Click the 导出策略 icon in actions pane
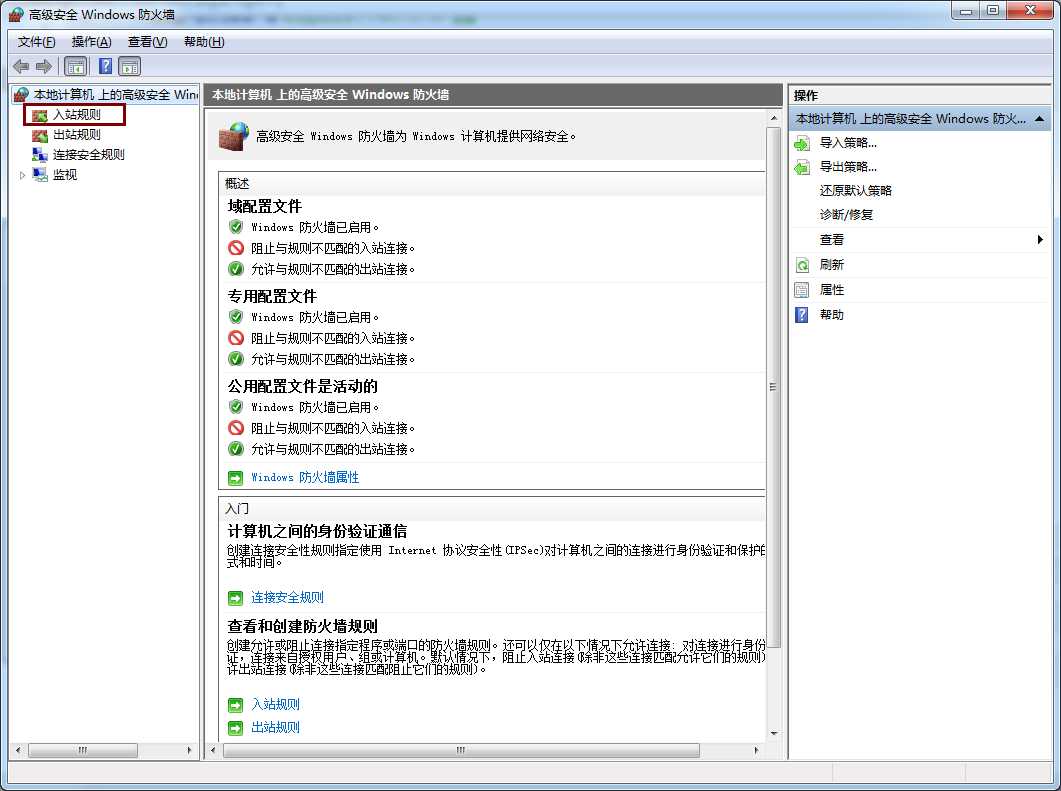Screen dimensions: 1061x791 click(x=802, y=167)
